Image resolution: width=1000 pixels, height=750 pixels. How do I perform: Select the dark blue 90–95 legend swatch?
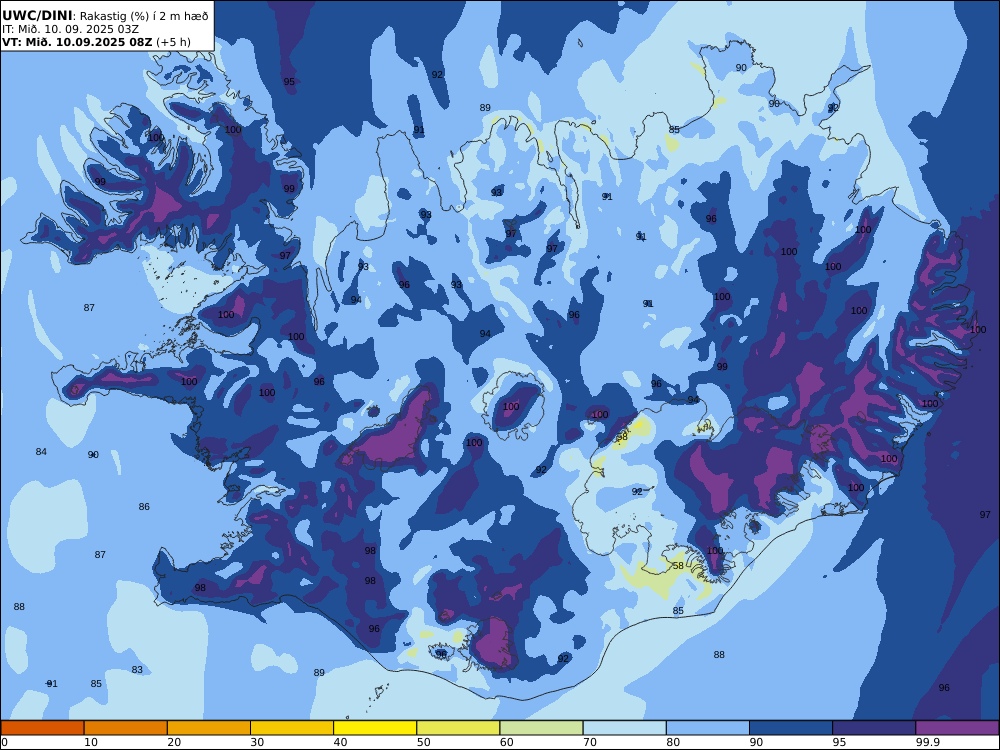tap(791, 728)
